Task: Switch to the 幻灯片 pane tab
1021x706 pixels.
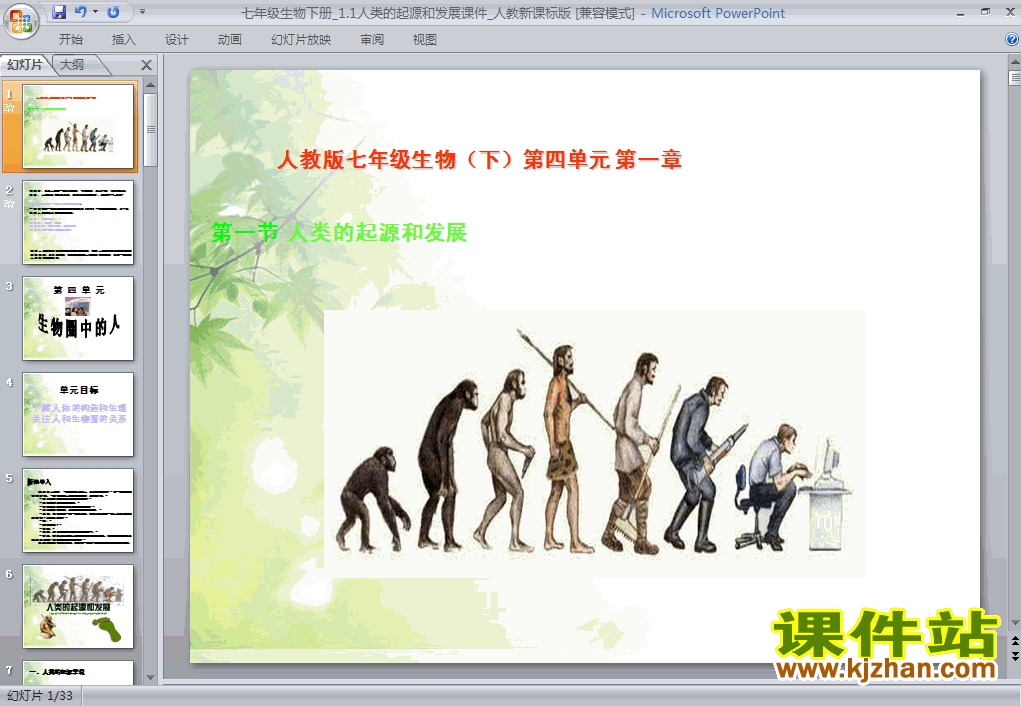Action: pyautogui.click(x=25, y=64)
